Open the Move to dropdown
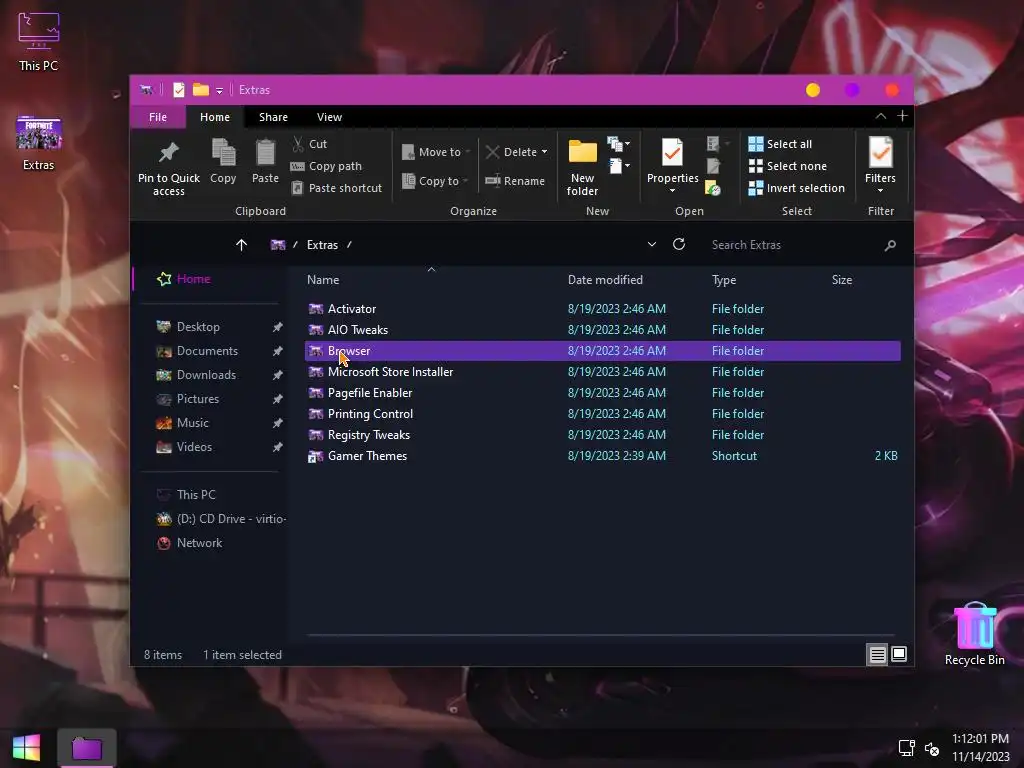The image size is (1024, 768). tap(436, 152)
